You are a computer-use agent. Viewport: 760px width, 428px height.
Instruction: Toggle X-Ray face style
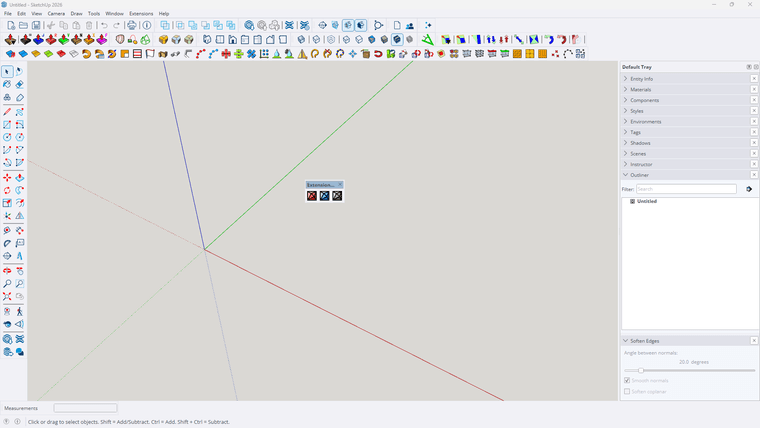click(301, 40)
